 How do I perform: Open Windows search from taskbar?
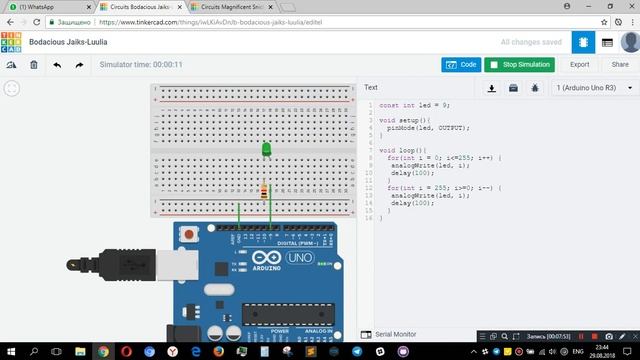coord(34,351)
